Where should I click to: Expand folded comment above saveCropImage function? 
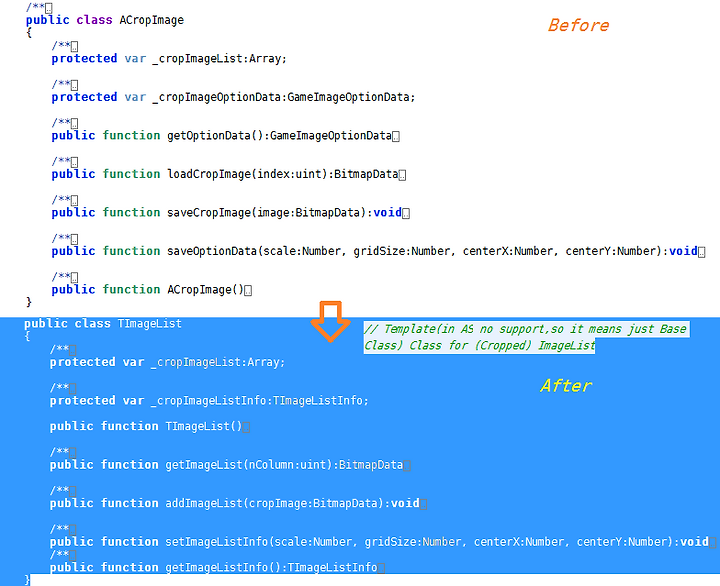coord(74,201)
